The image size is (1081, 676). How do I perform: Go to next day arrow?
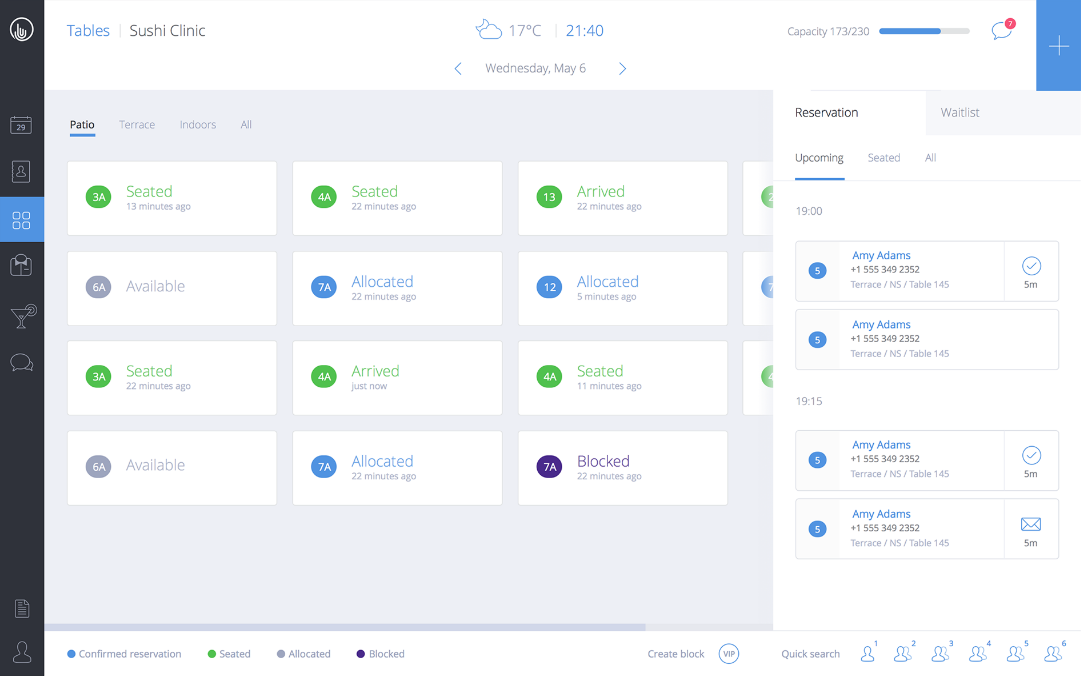pos(622,69)
